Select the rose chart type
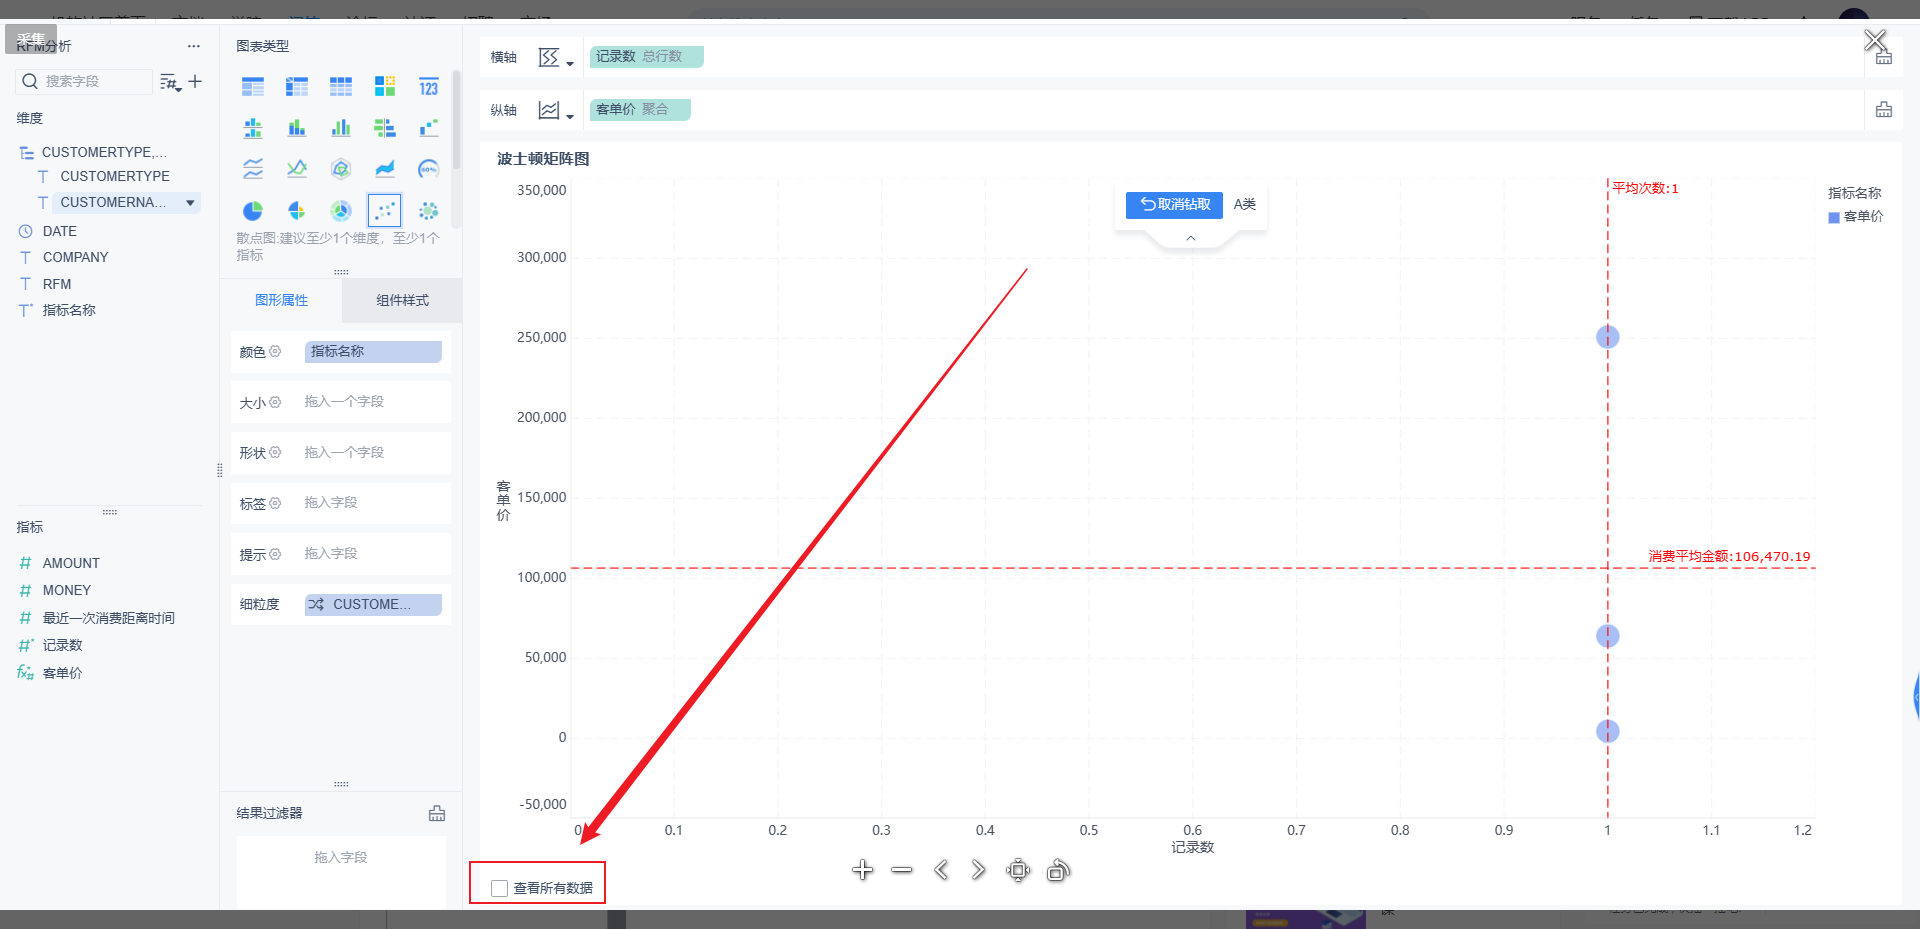This screenshot has height=929, width=1920. [x=297, y=210]
